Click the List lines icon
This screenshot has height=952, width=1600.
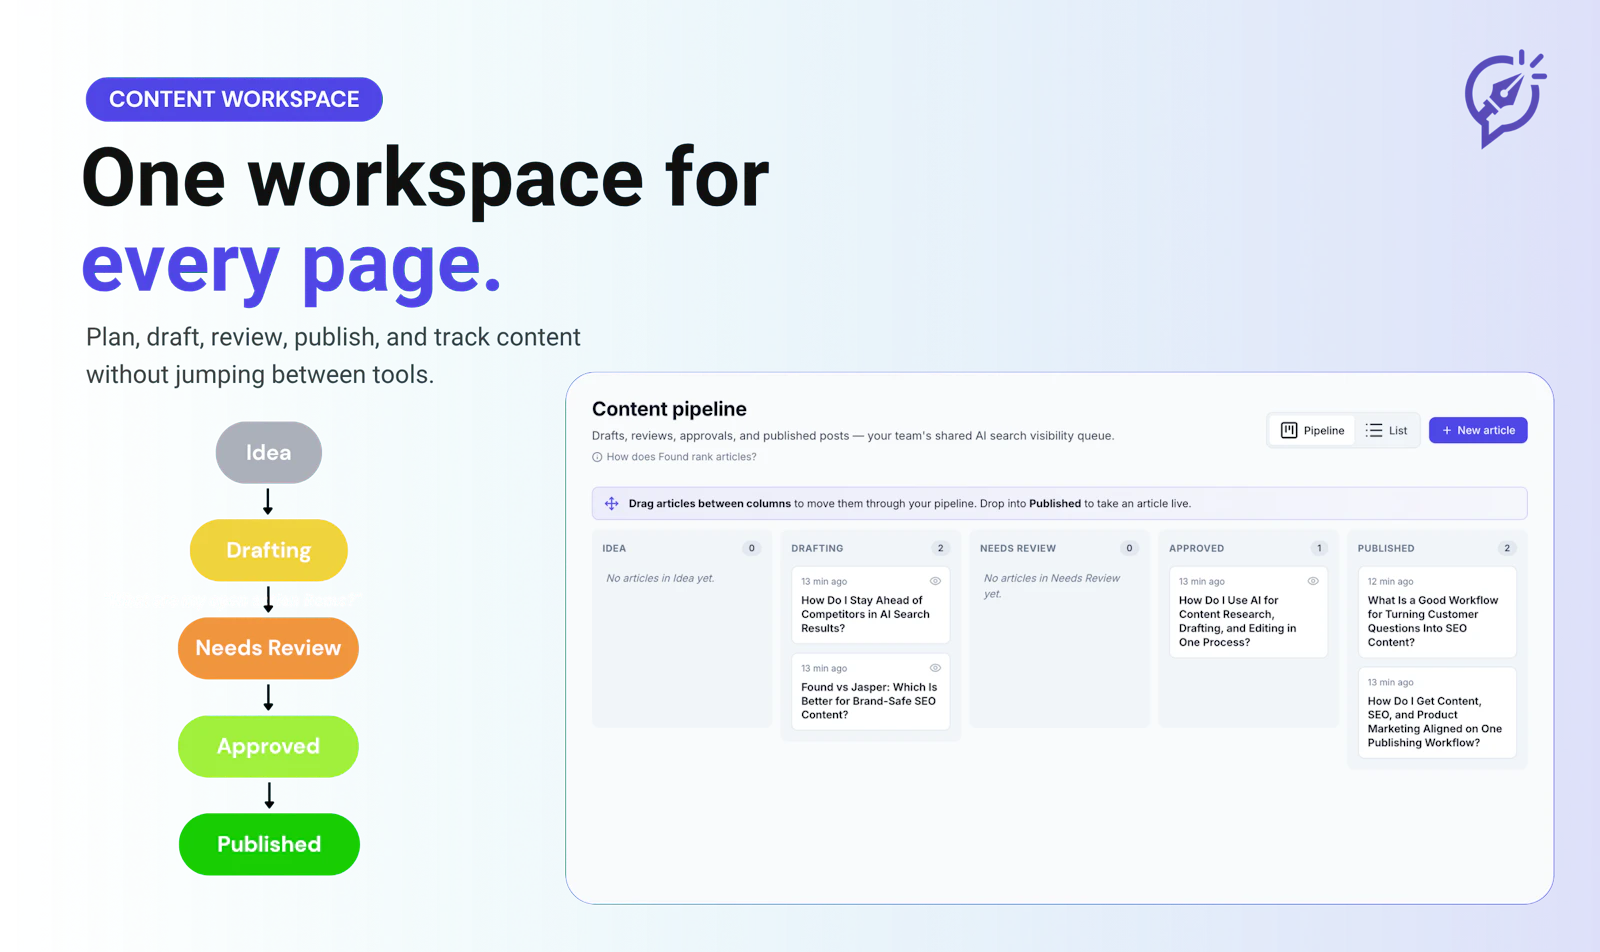1374,430
